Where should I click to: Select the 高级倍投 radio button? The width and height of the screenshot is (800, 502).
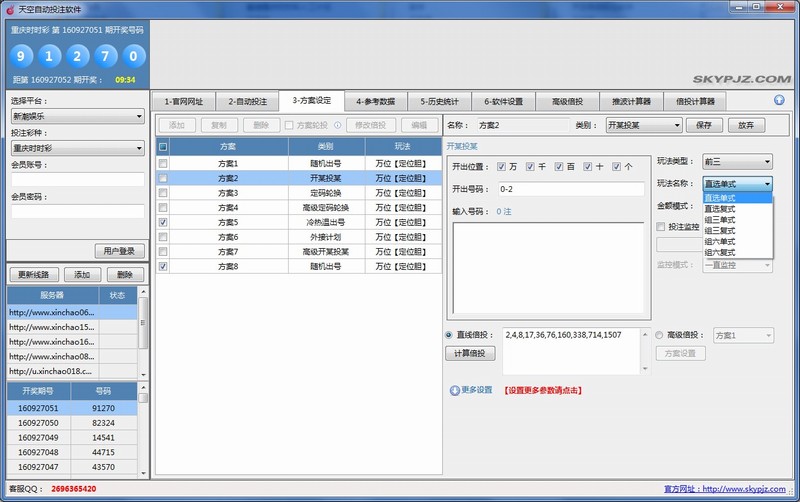click(660, 335)
